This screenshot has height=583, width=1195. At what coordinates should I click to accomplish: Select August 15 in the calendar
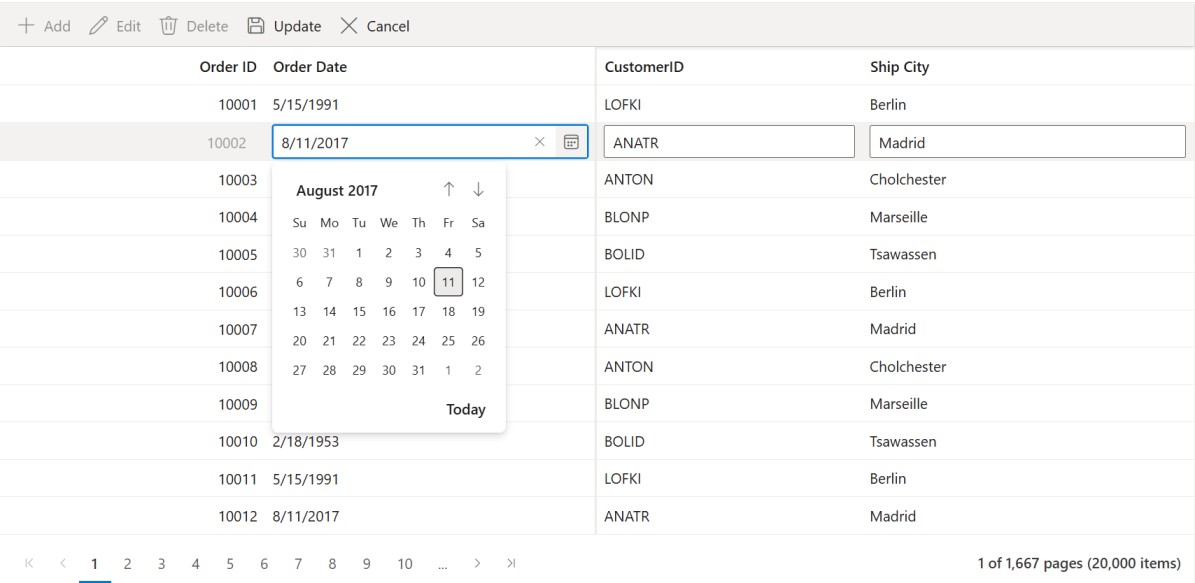pos(359,311)
